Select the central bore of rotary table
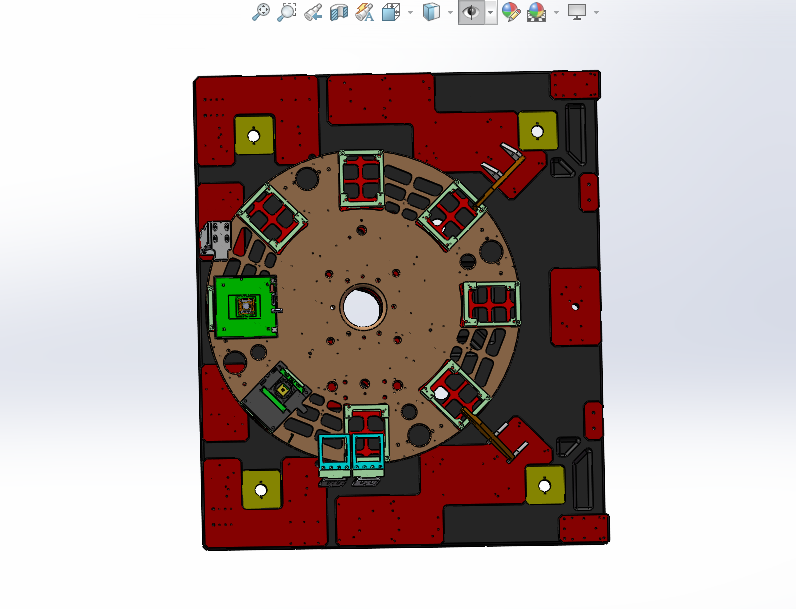The image size is (796, 609). [x=363, y=307]
